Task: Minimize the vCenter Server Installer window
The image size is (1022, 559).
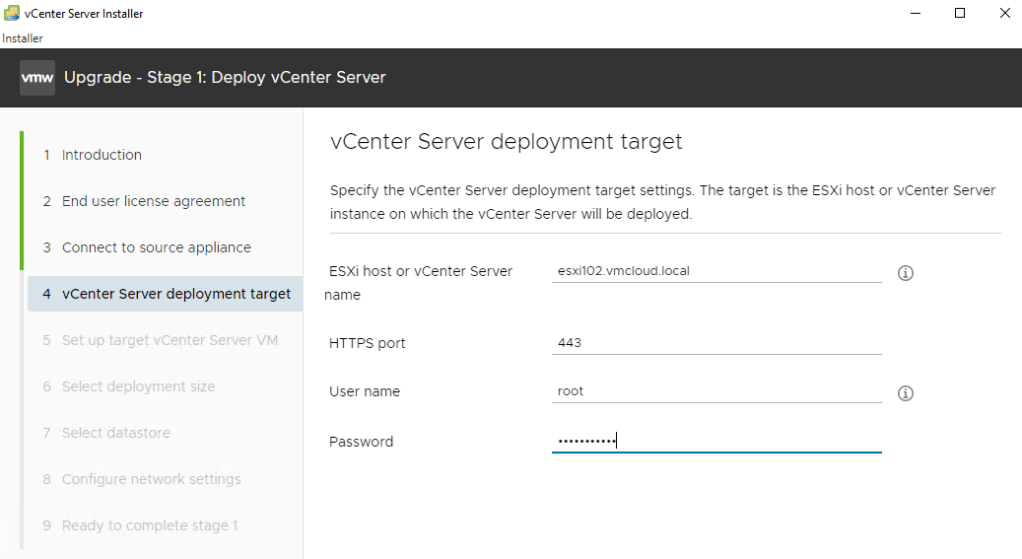Action: pos(914,13)
